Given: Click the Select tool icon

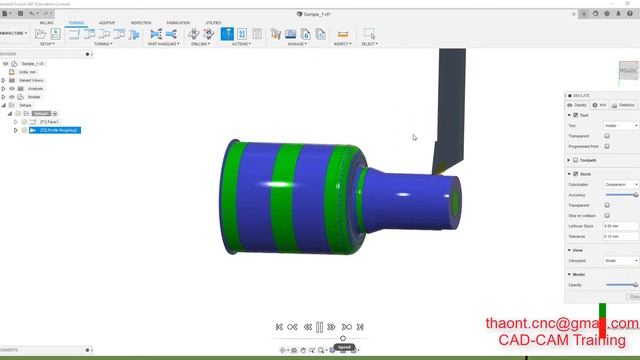Looking at the screenshot, I should point(369,34).
